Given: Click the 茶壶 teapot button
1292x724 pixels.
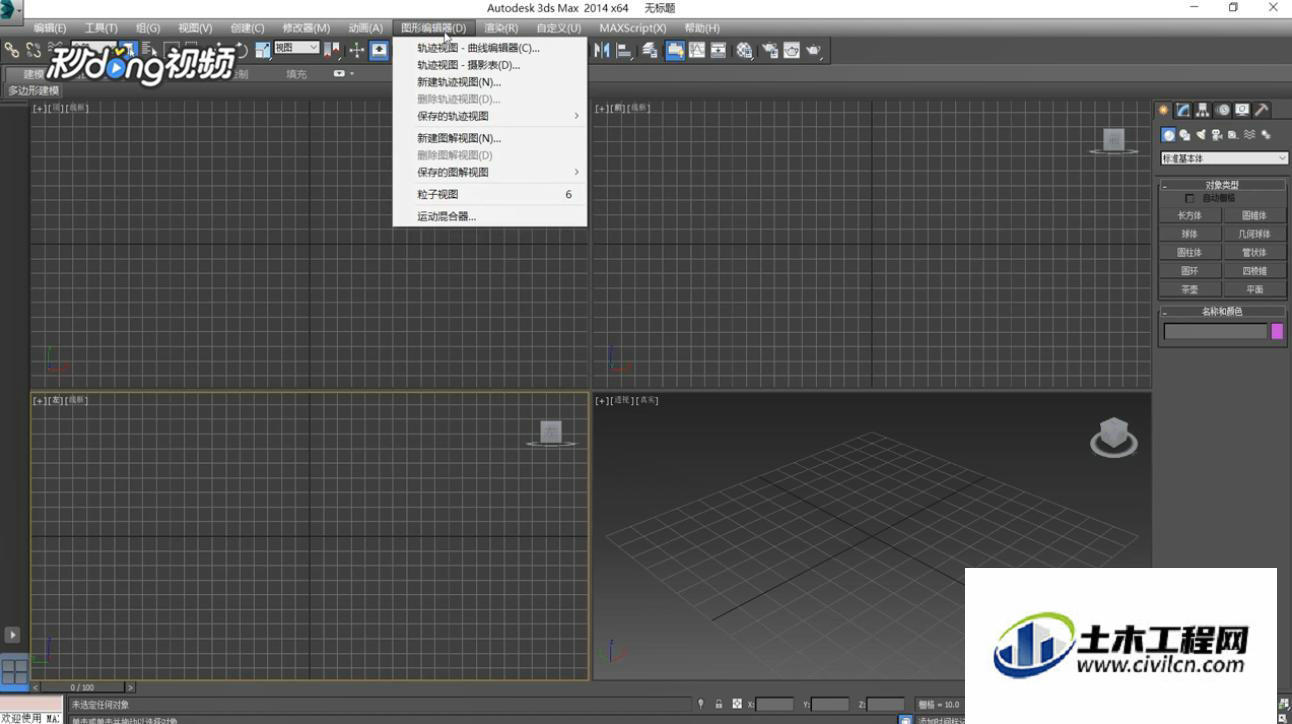Looking at the screenshot, I should tap(1190, 289).
